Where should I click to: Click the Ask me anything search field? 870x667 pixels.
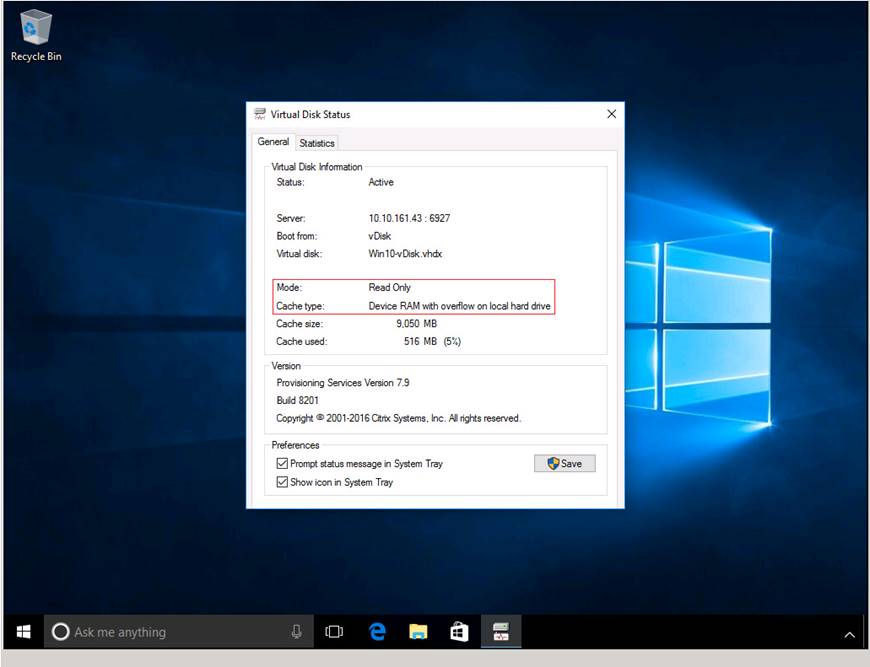tap(179, 631)
